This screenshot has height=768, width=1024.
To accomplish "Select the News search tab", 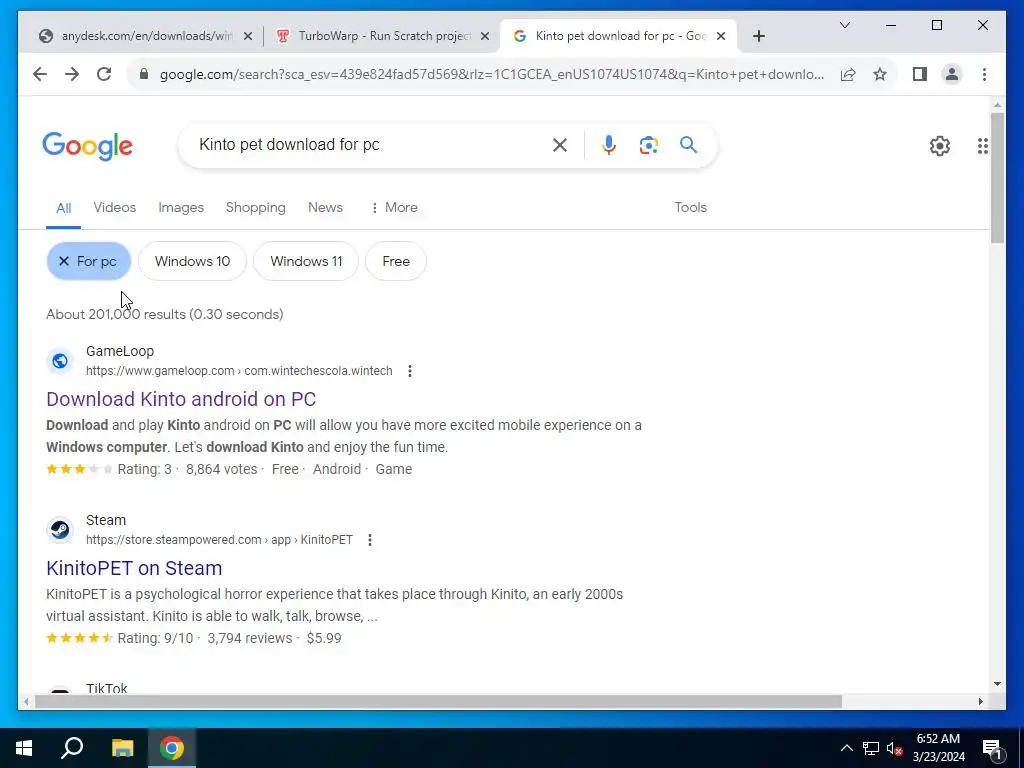I will point(325,207).
